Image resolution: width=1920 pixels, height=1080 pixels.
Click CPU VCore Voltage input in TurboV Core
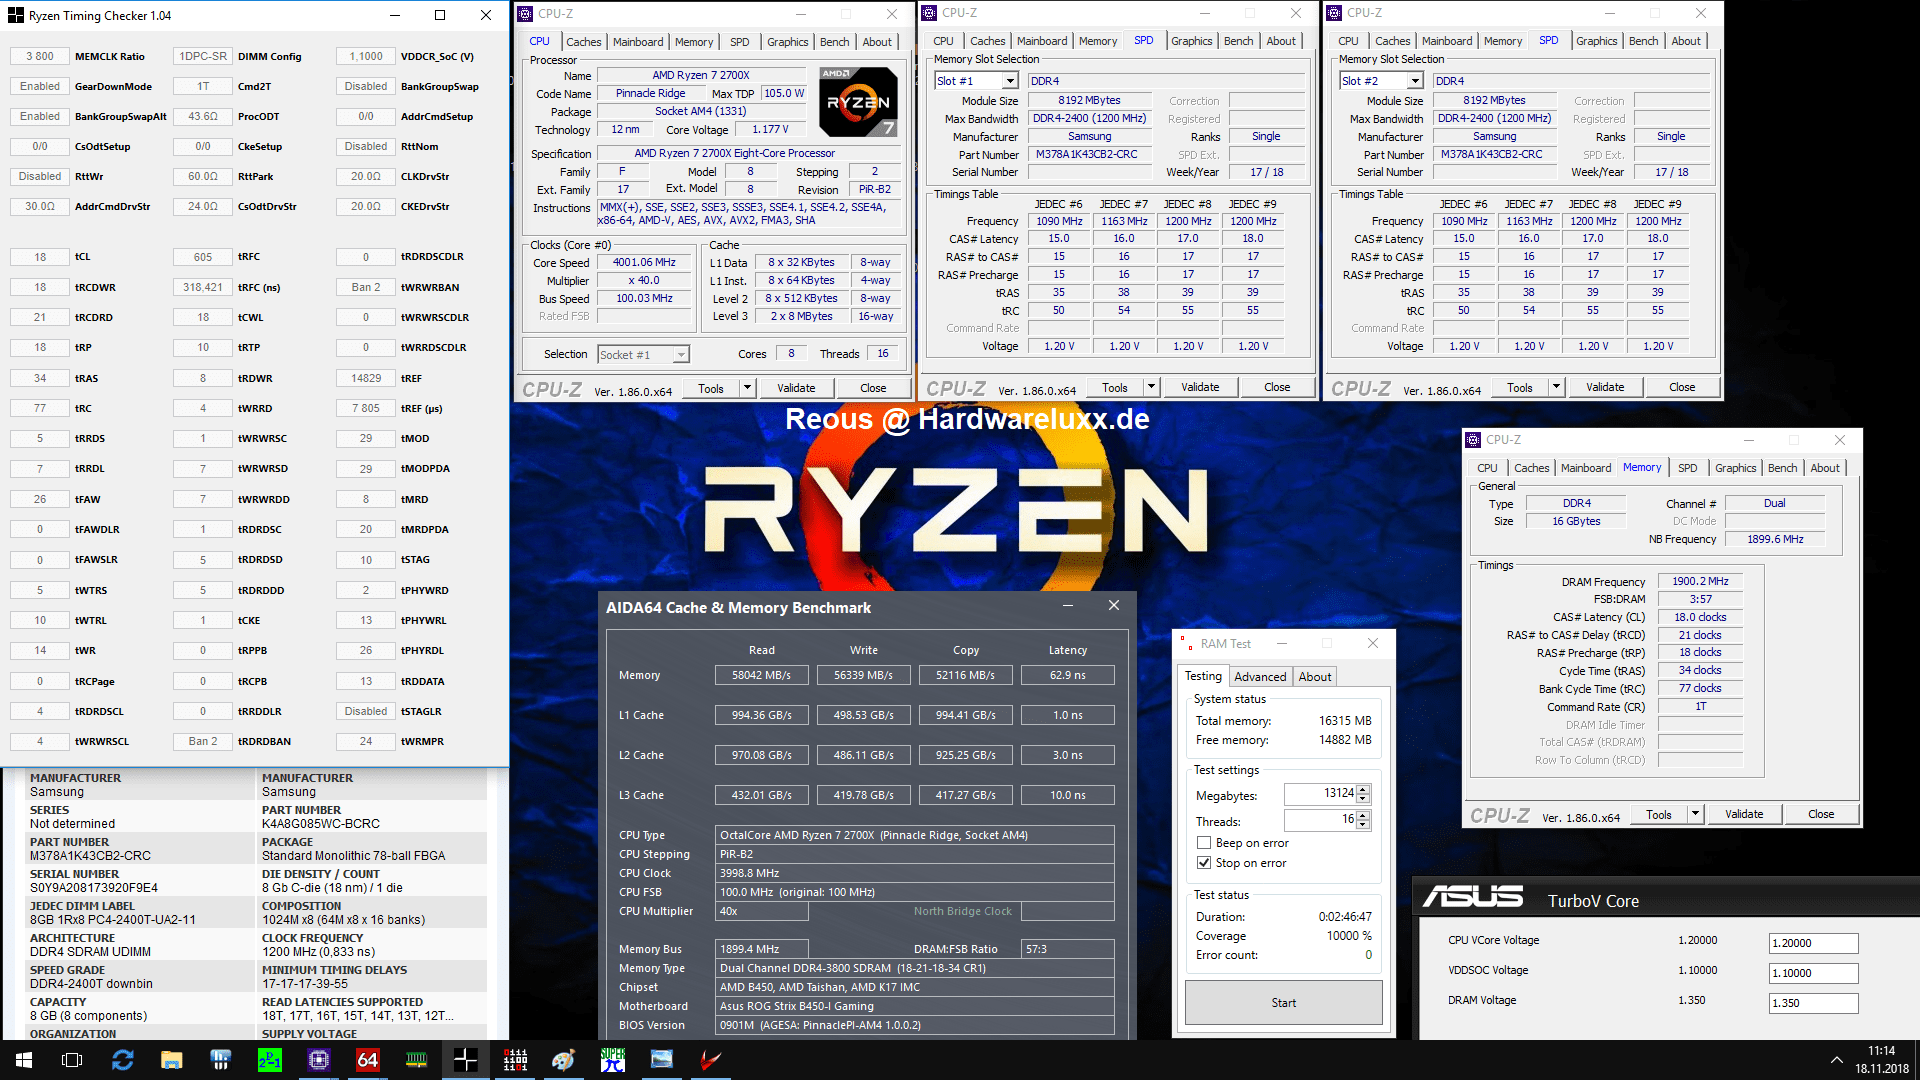(1813, 943)
